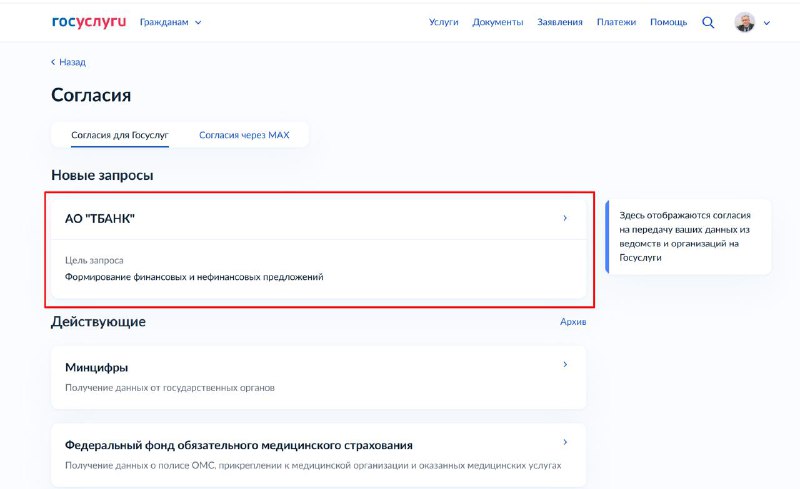Go back using the Назад link
800x489 pixels.
(x=69, y=62)
